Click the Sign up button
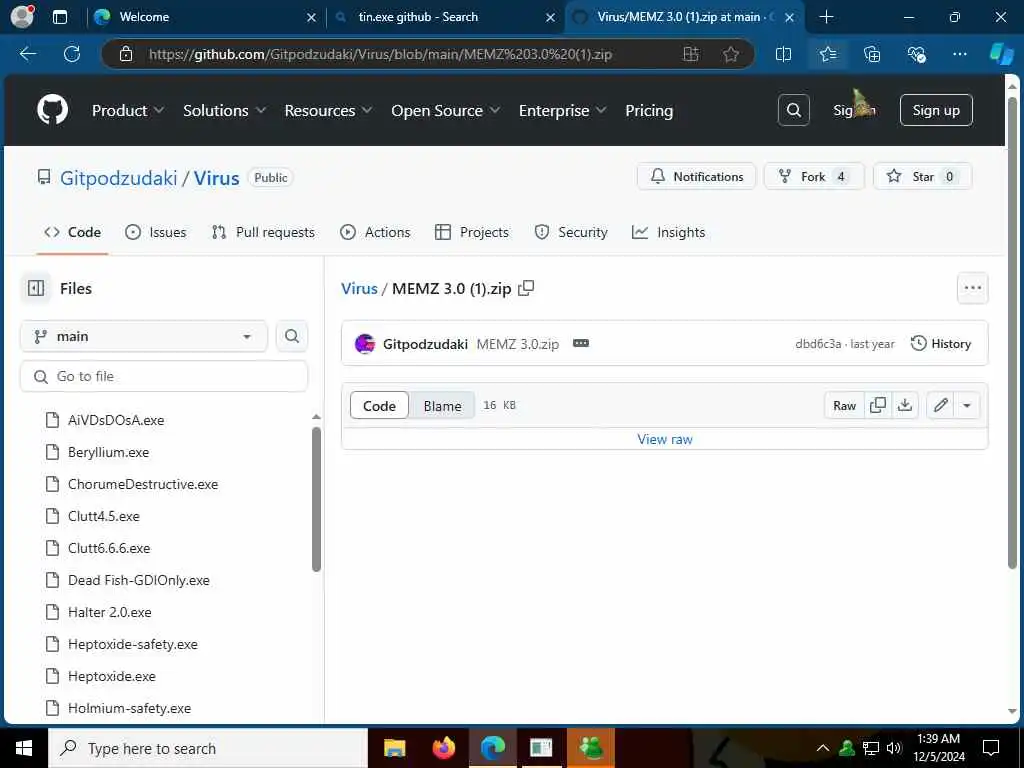Screen dimensions: 1024x768 936,110
